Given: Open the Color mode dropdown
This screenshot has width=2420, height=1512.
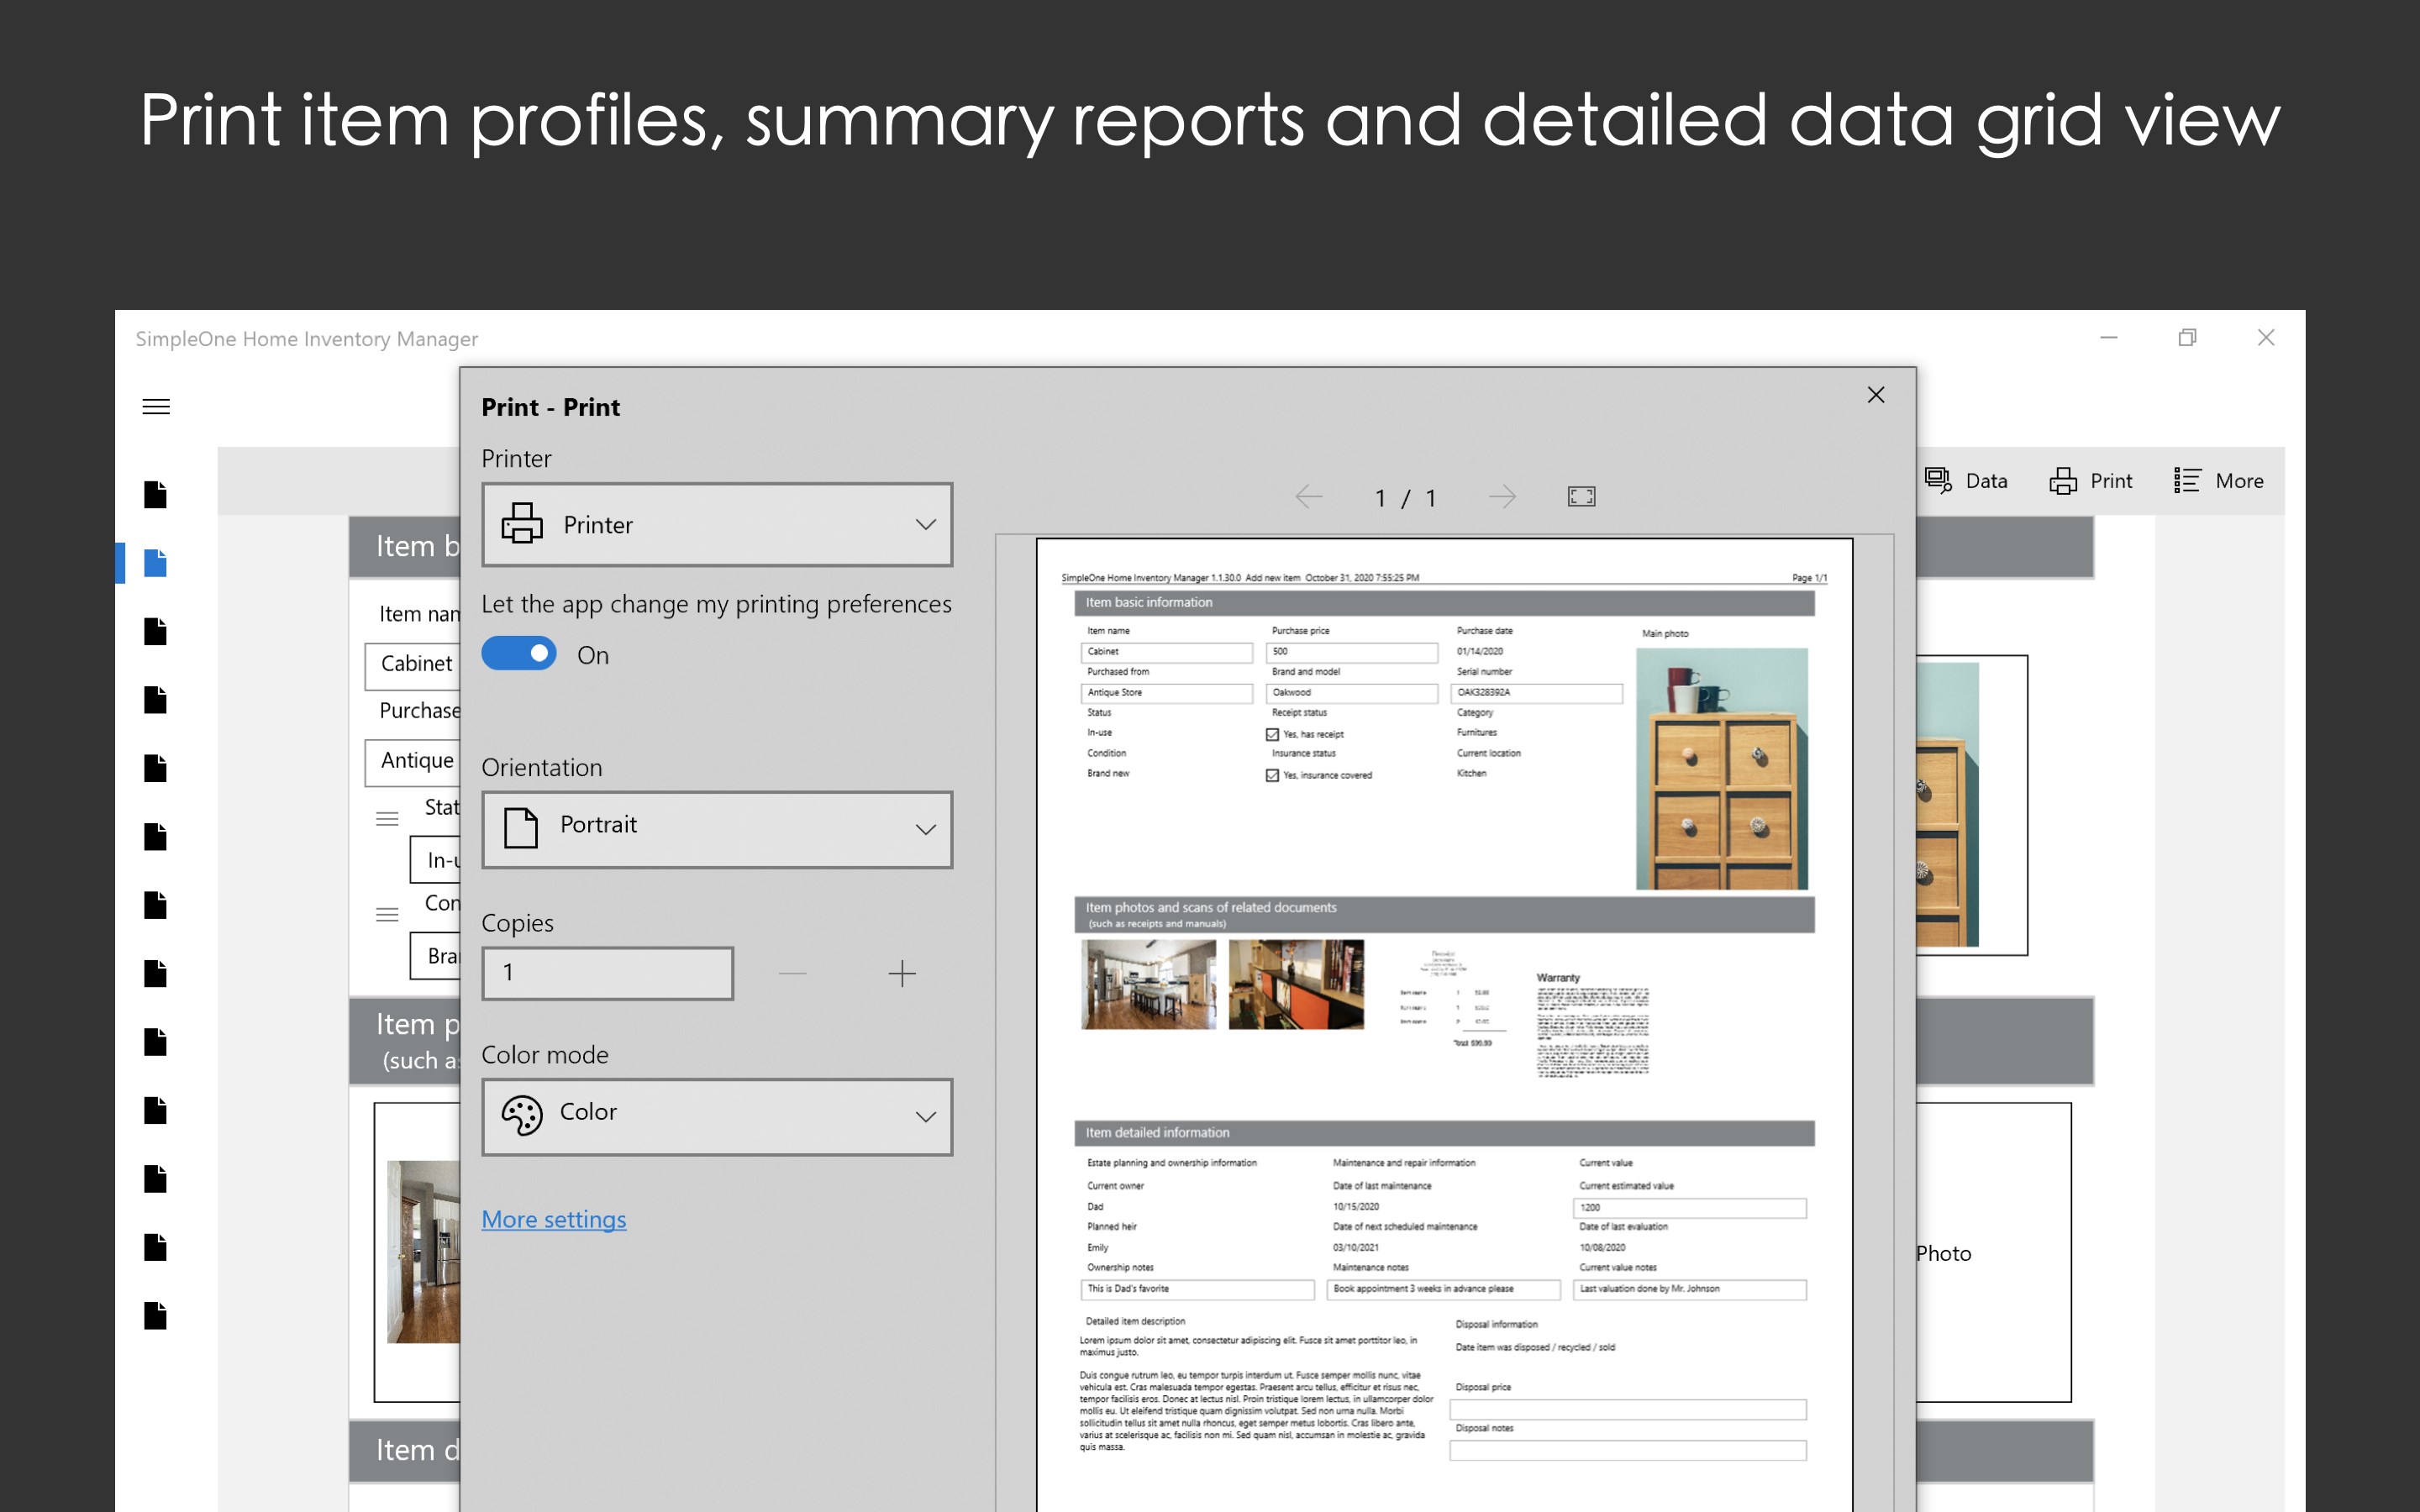Looking at the screenshot, I should coord(716,1116).
